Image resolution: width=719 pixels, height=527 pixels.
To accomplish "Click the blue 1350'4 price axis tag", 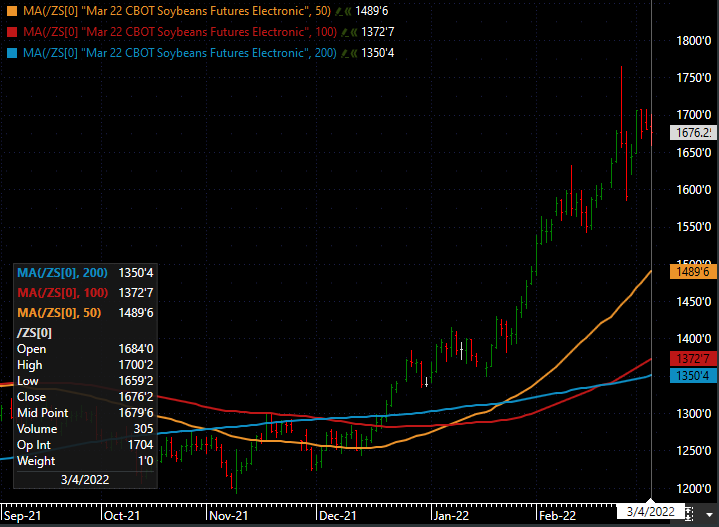I will point(694,376).
